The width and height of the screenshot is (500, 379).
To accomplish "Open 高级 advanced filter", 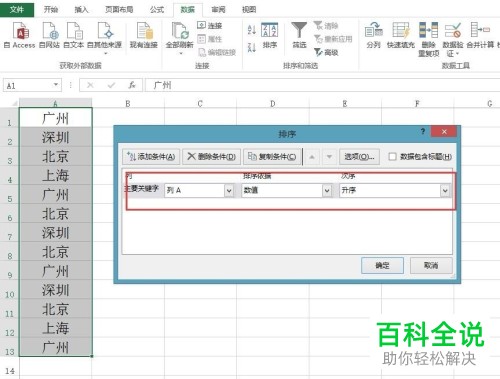I will click(327, 52).
